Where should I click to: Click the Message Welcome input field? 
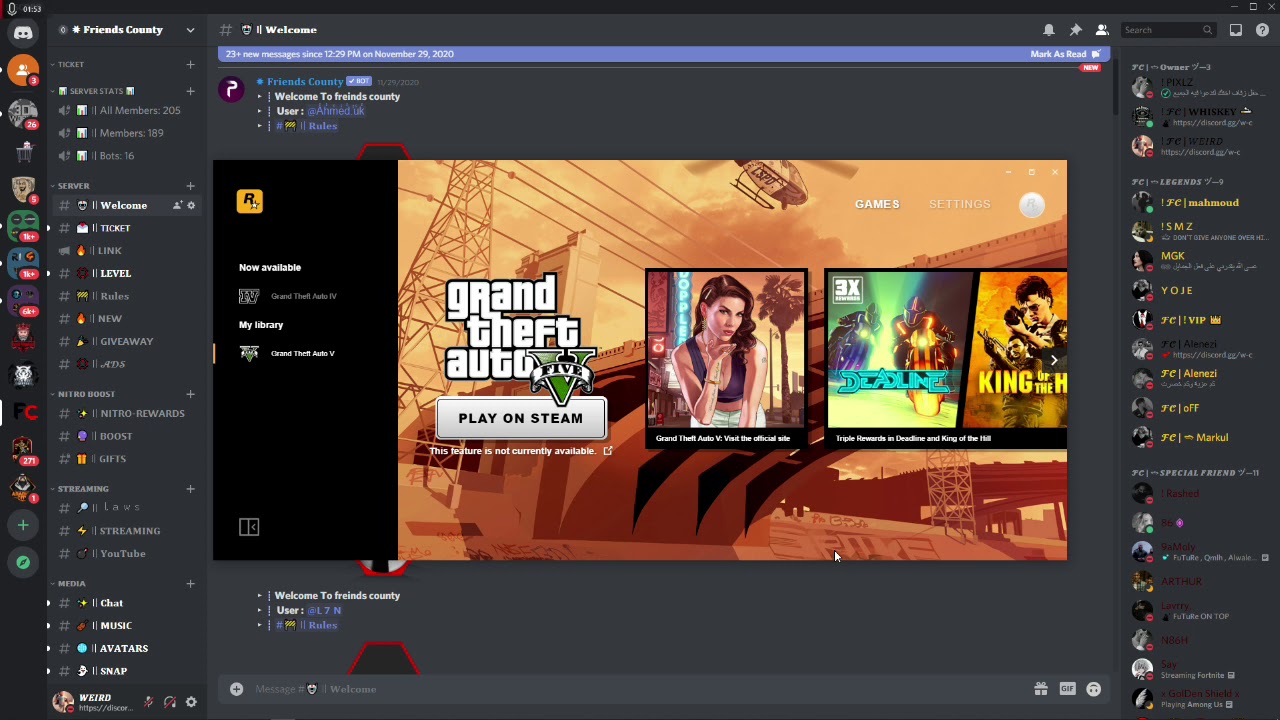click(x=640, y=689)
